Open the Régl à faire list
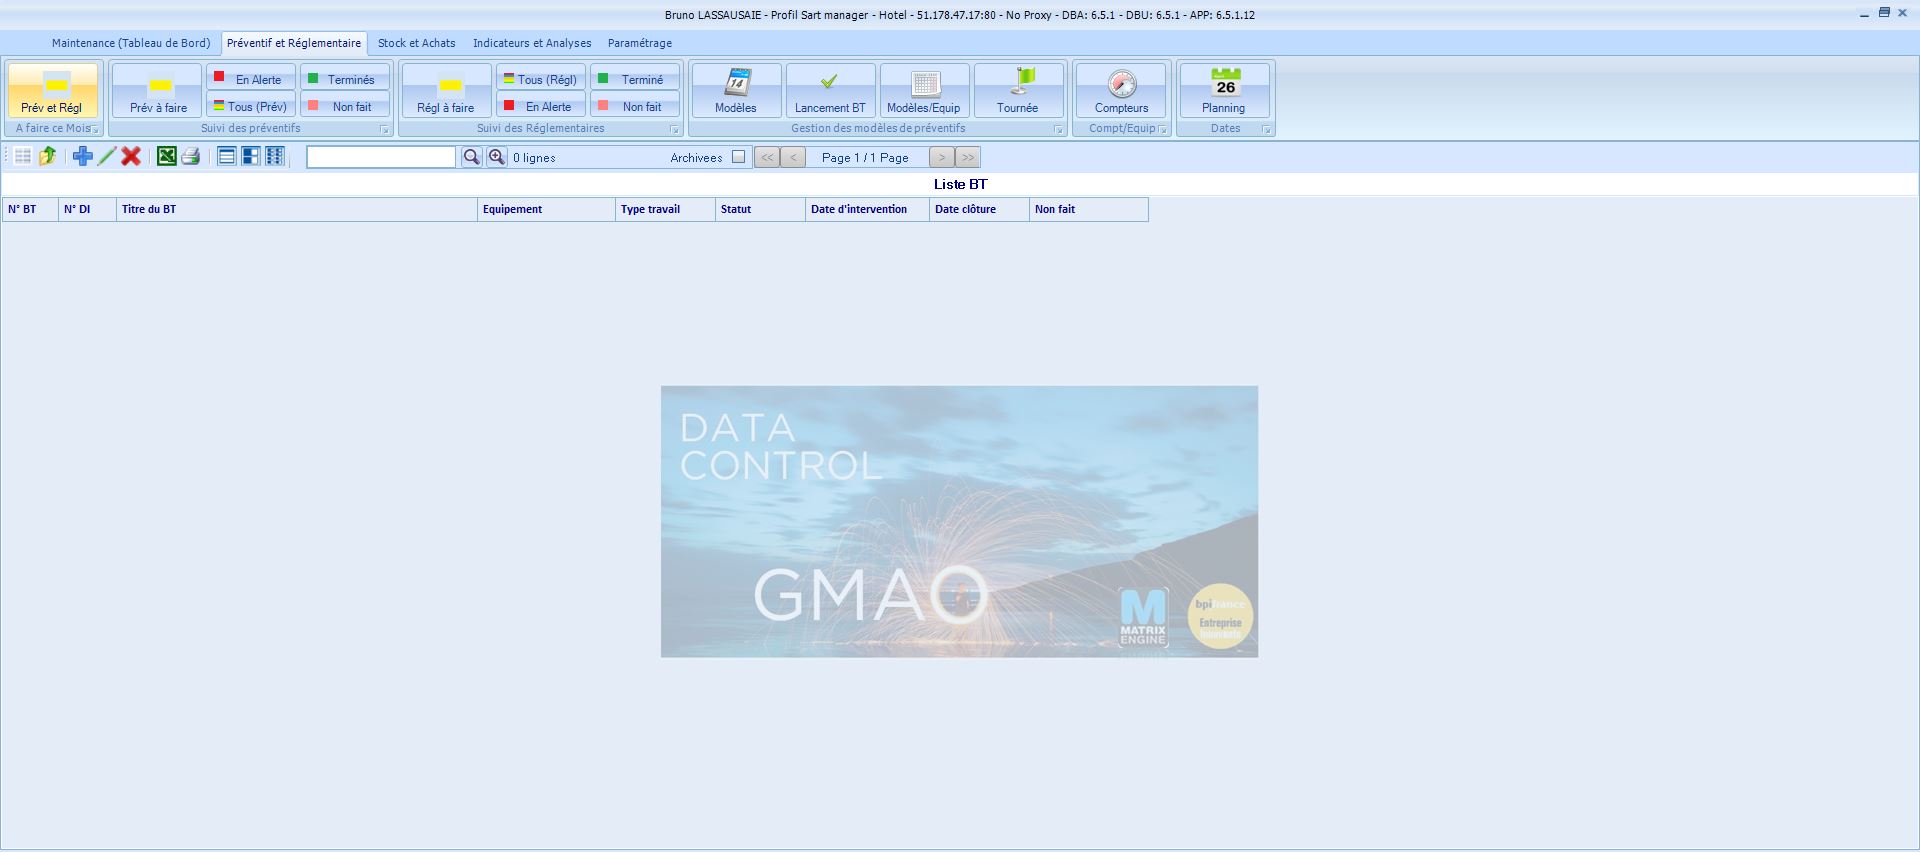Viewport: 1920px width, 852px height. [446, 90]
